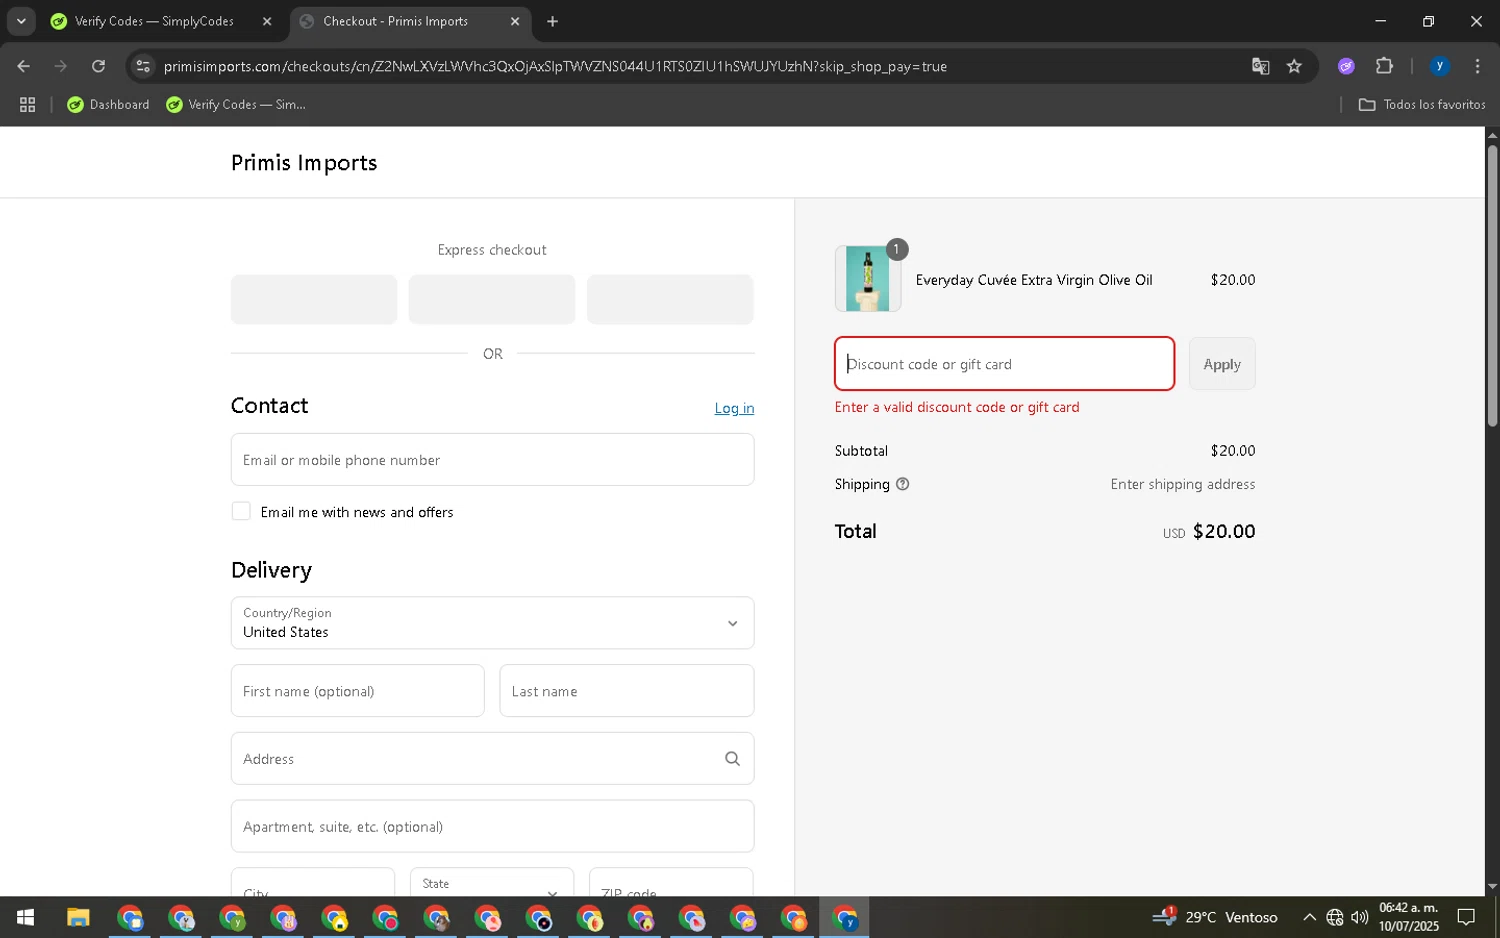1500x938 pixels.
Task: Open the purple SimplyCodes extension icon
Action: tap(1346, 66)
